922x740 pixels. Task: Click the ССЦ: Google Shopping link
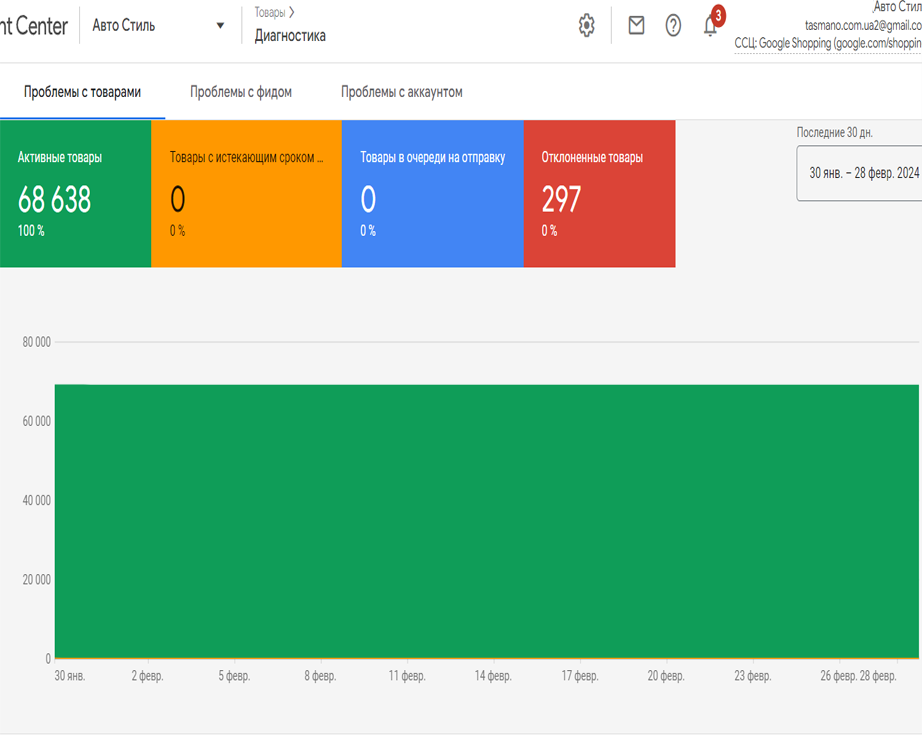(x=828, y=43)
